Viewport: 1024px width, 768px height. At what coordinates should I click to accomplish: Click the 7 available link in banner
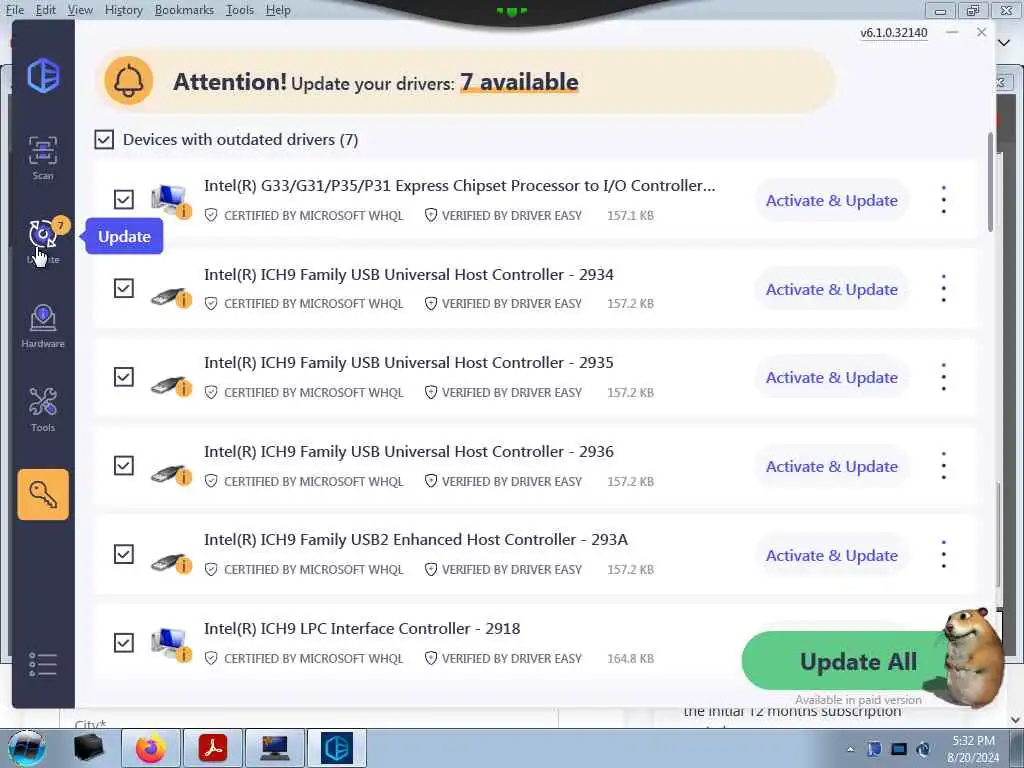pyautogui.click(x=519, y=82)
